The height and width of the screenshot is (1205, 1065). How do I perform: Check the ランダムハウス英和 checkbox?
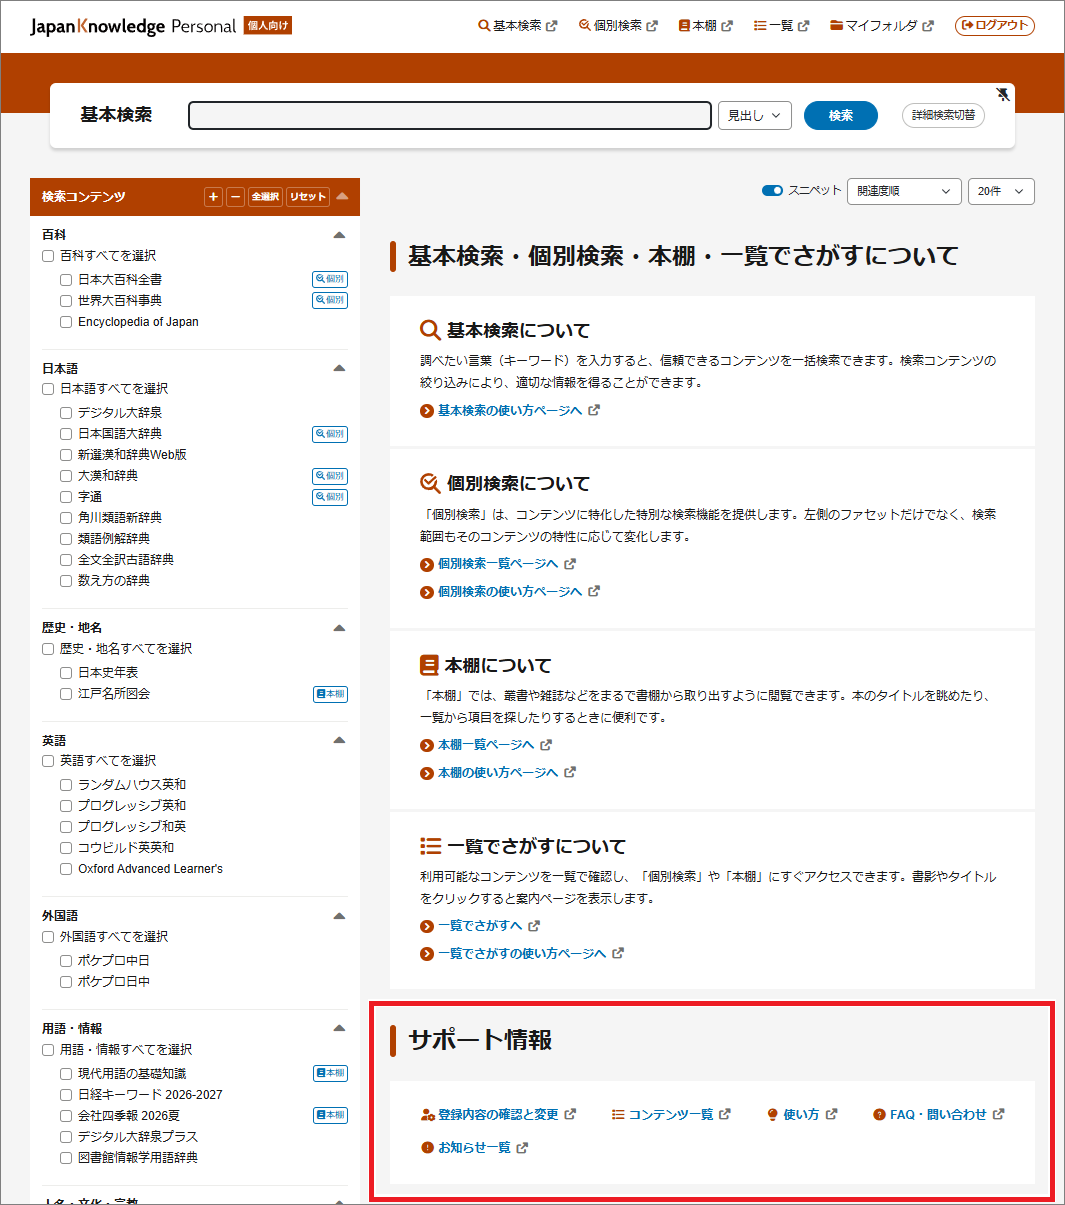(66, 785)
